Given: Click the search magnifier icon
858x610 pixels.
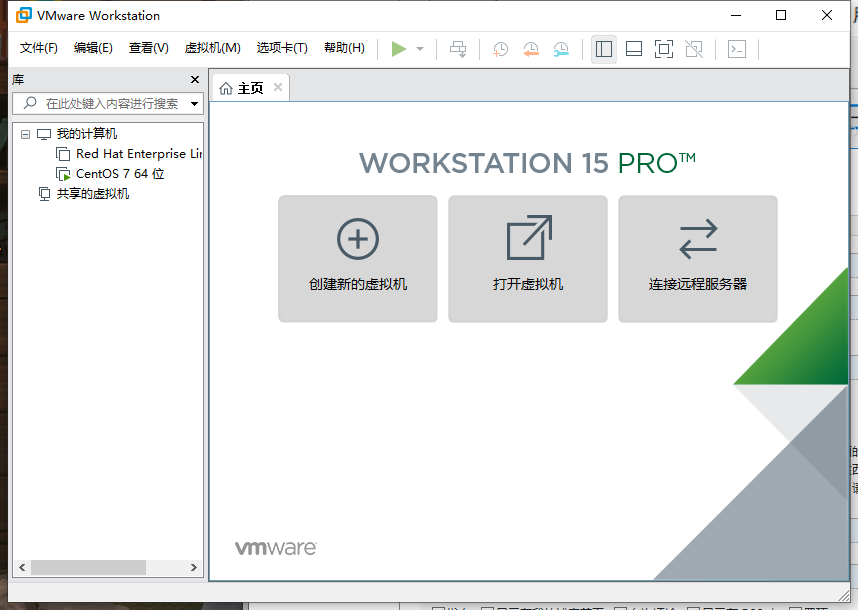Looking at the screenshot, I should click(30, 103).
